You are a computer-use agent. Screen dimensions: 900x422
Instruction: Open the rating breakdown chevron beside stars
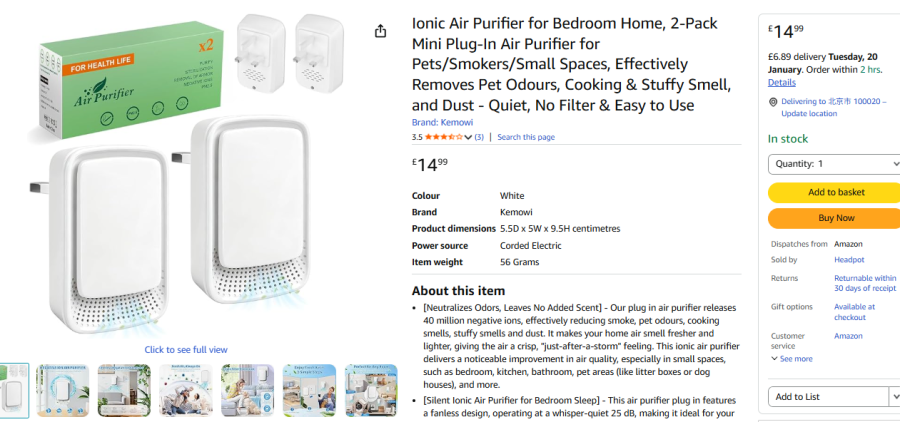coord(468,137)
